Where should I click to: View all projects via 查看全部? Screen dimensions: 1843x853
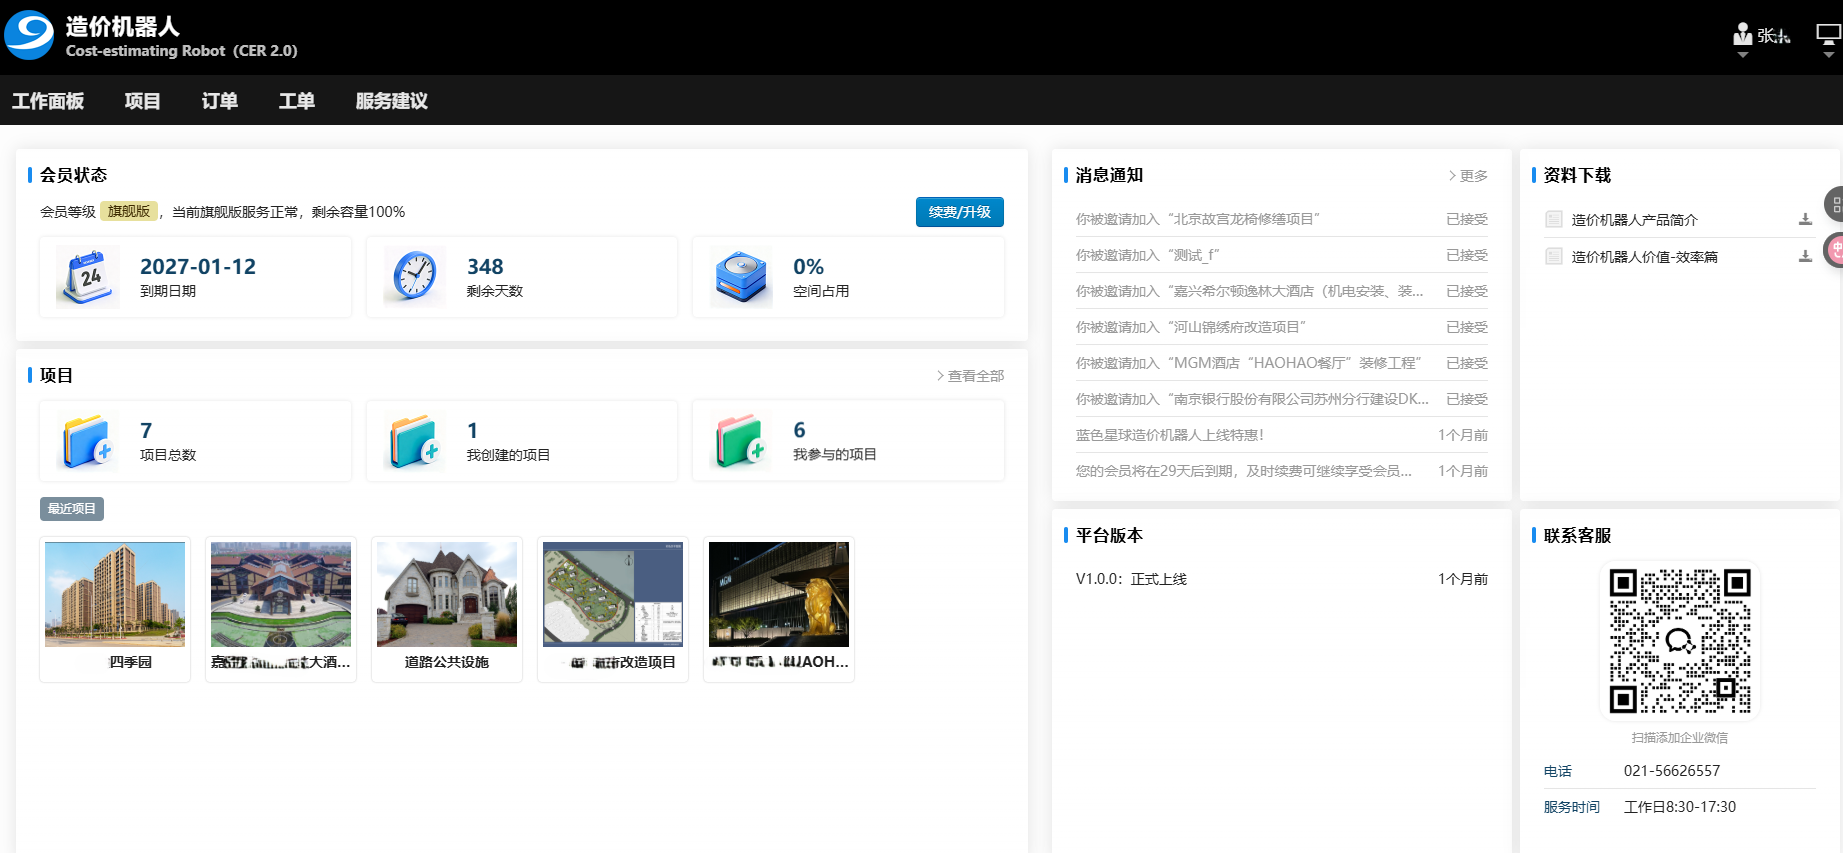pos(970,376)
